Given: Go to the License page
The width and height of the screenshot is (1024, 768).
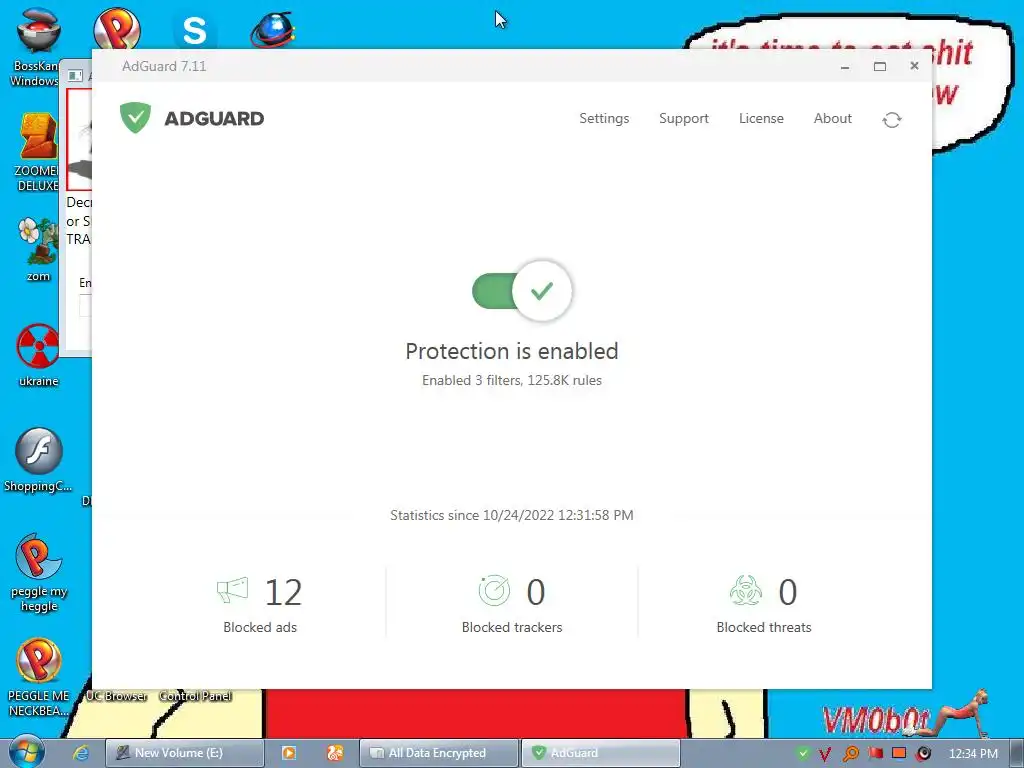Looking at the screenshot, I should point(761,118).
